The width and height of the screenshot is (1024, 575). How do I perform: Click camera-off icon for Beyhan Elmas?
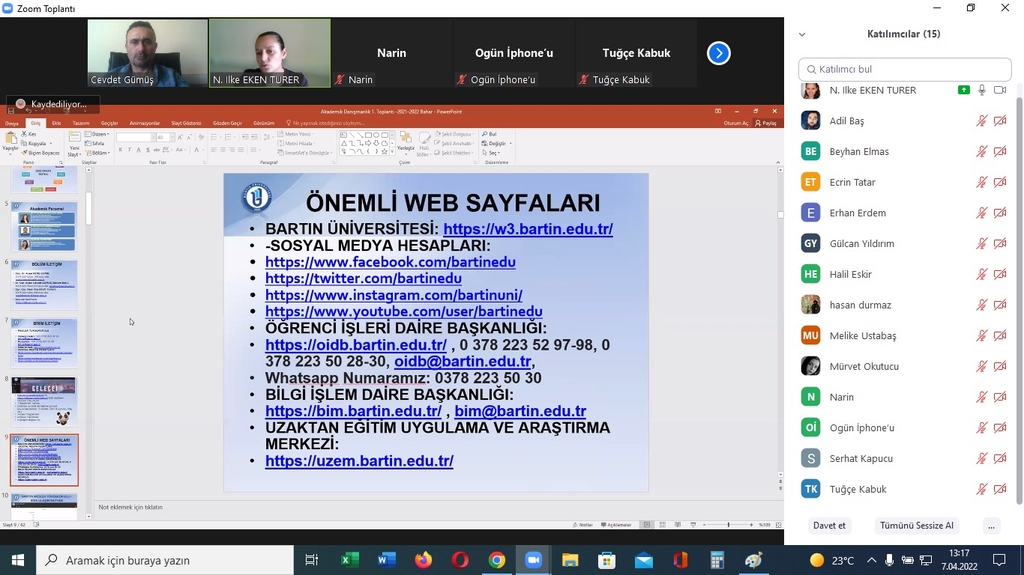(1000, 152)
